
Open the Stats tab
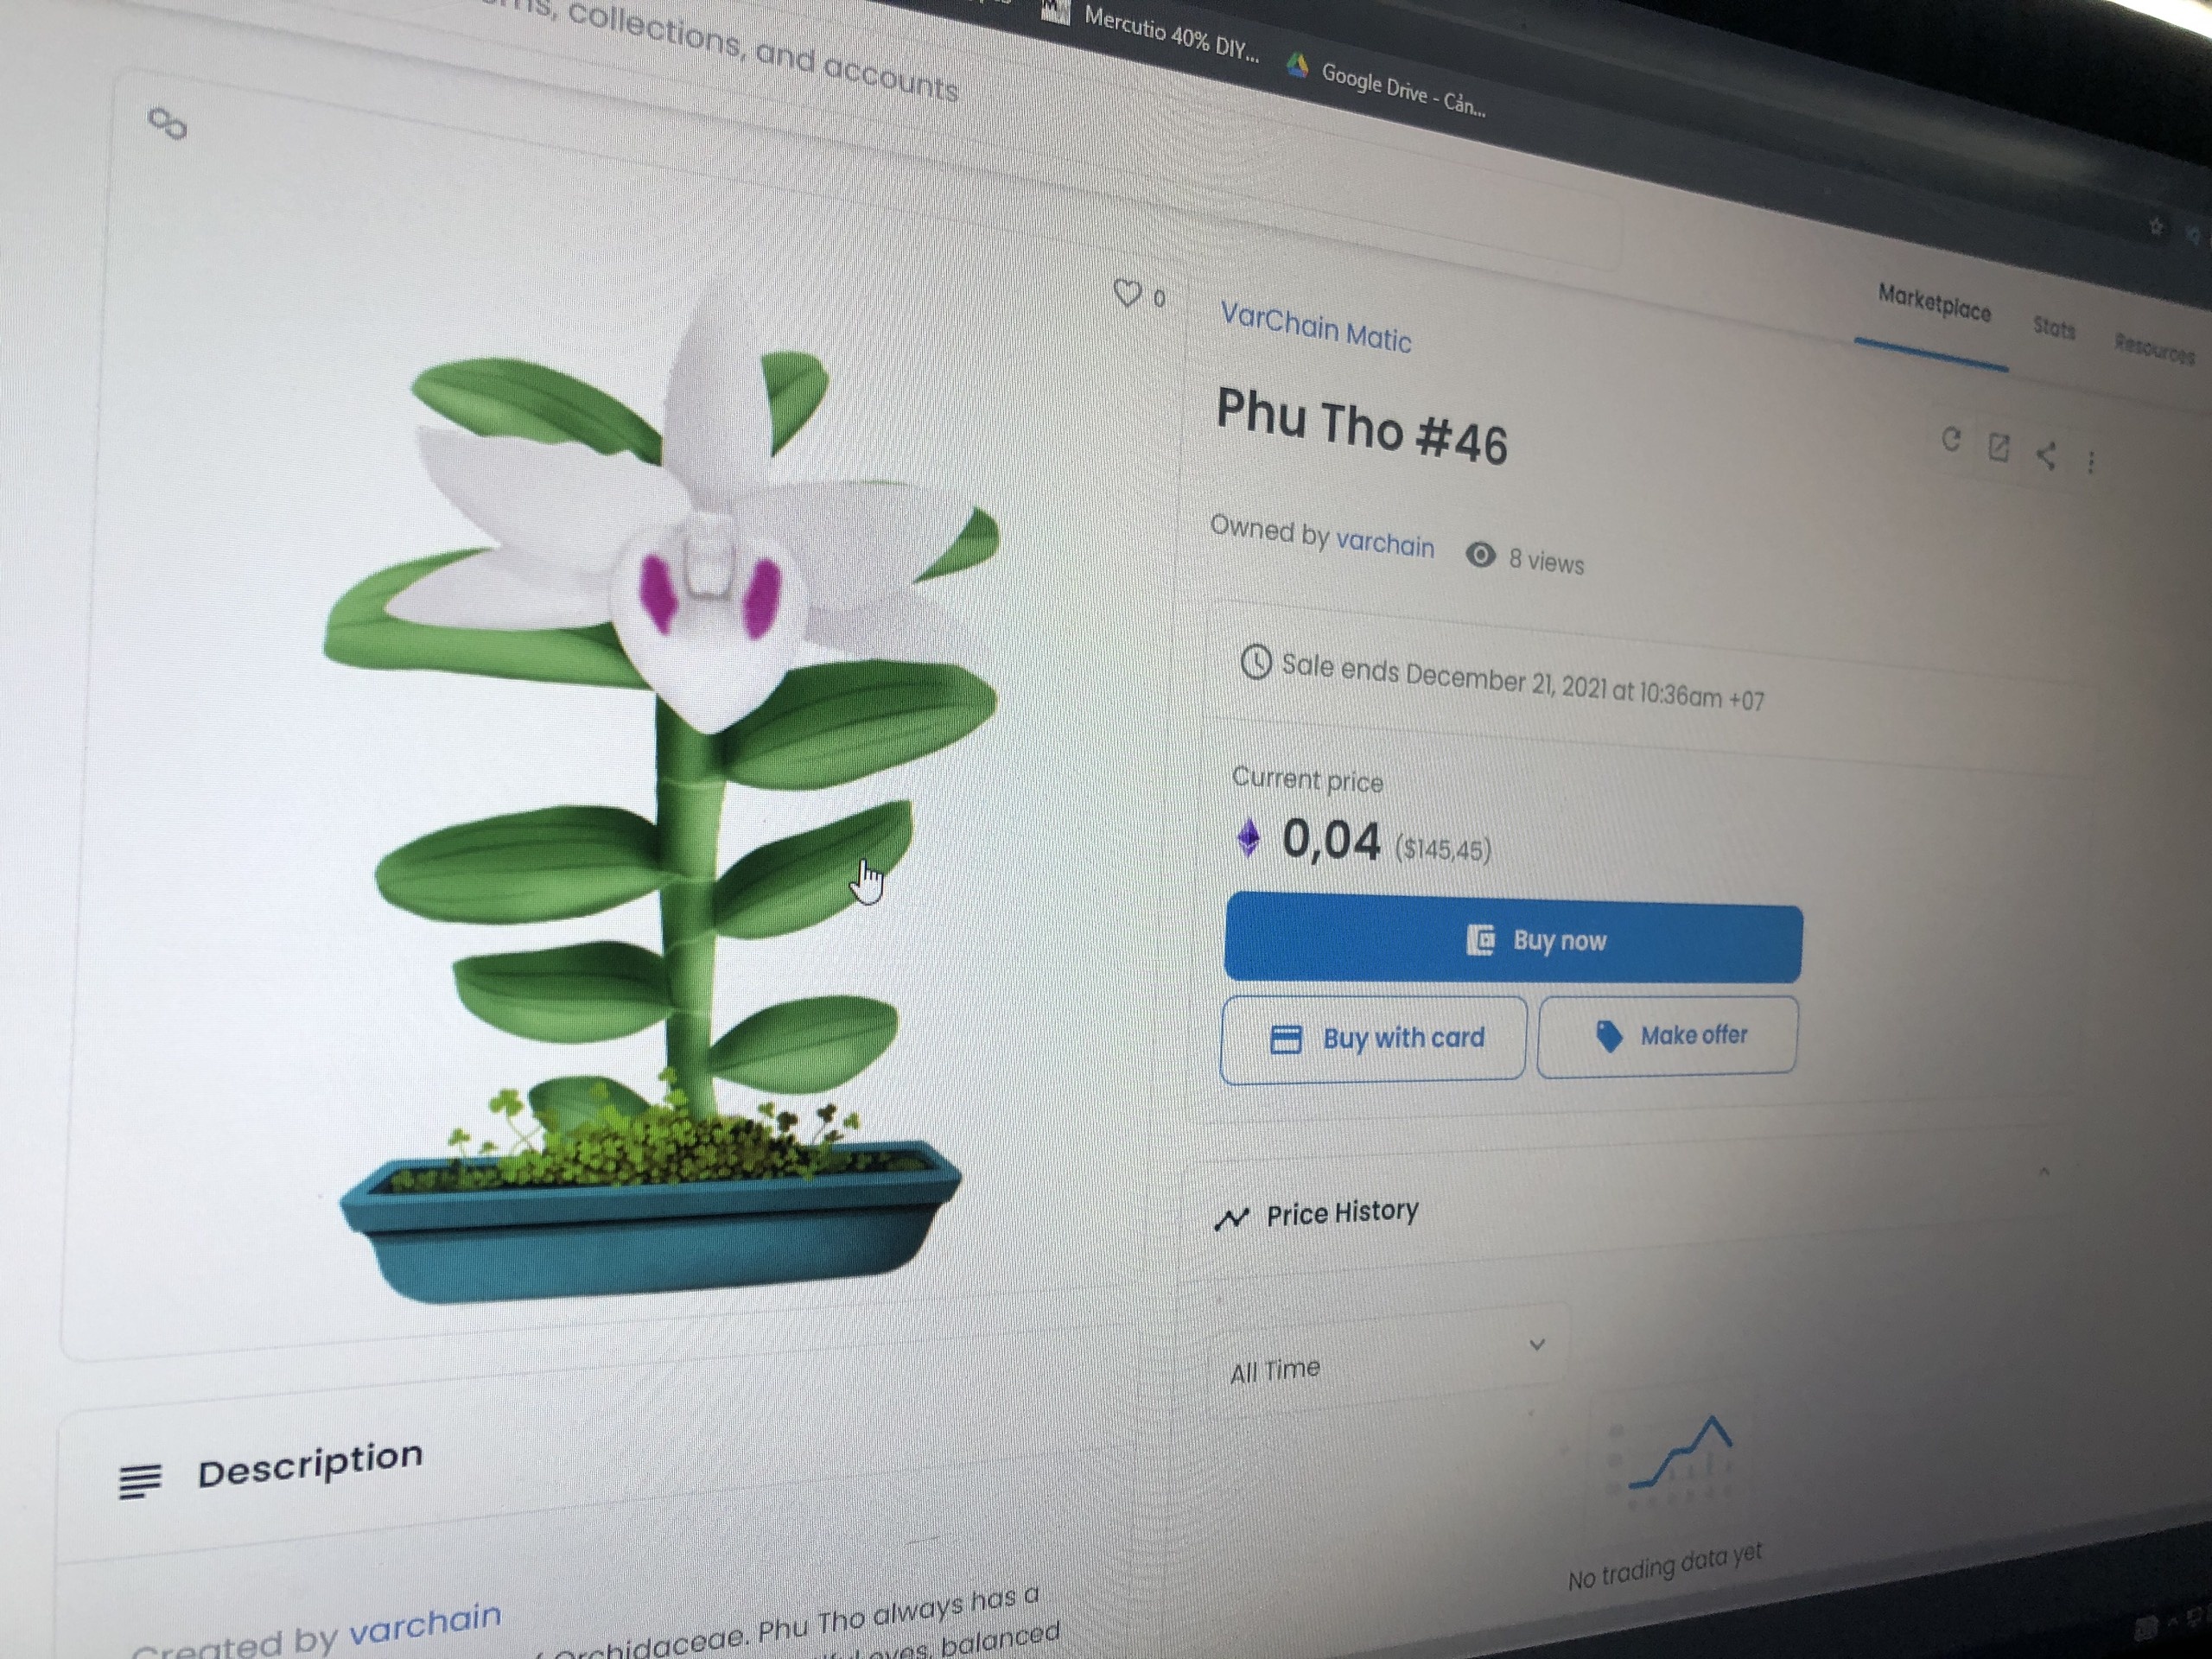tap(2054, 328)
